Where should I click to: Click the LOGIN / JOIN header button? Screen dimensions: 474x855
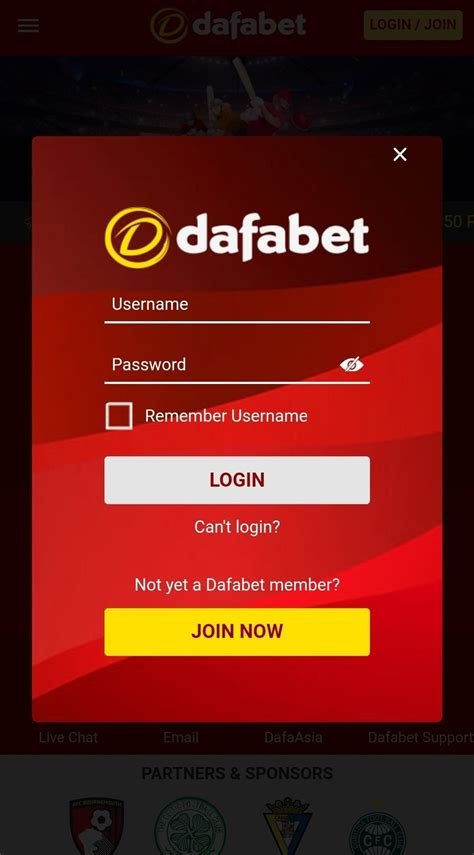pyautogui.click(x=413, y=25)
